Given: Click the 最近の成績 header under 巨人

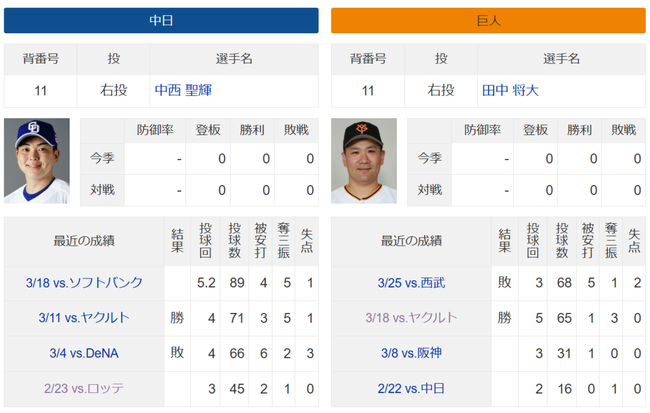Looking at the screenshot, I should (x=411, y=241).
